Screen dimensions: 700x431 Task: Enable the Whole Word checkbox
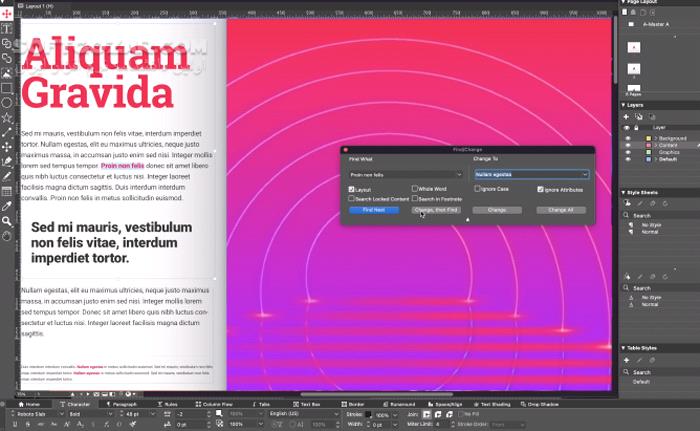point(415,188)
